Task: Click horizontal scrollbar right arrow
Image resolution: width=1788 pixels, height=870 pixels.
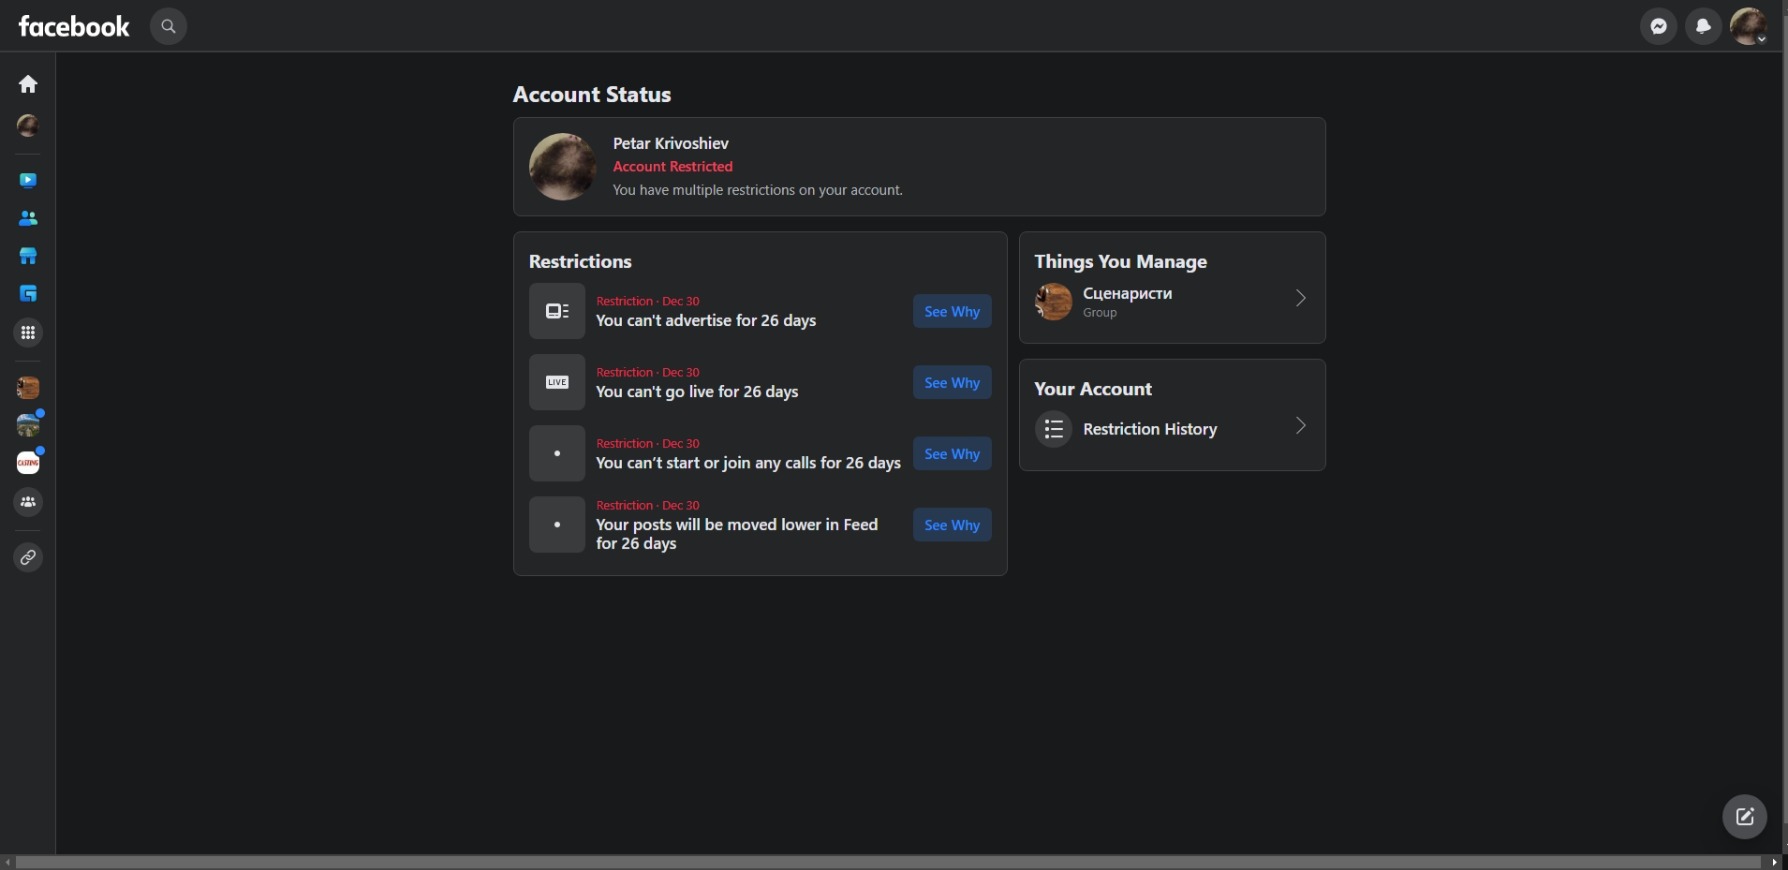Action: click(1775, 862)
